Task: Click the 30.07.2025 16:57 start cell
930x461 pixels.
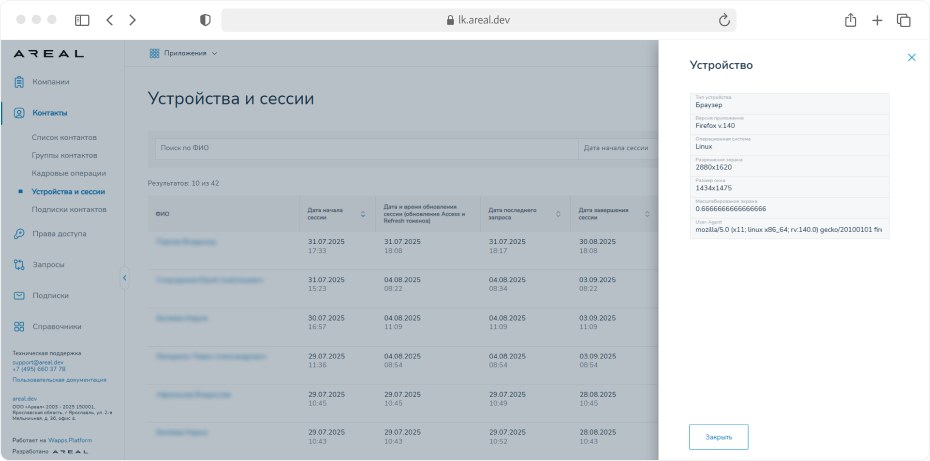Action: [x=326, y=322]
